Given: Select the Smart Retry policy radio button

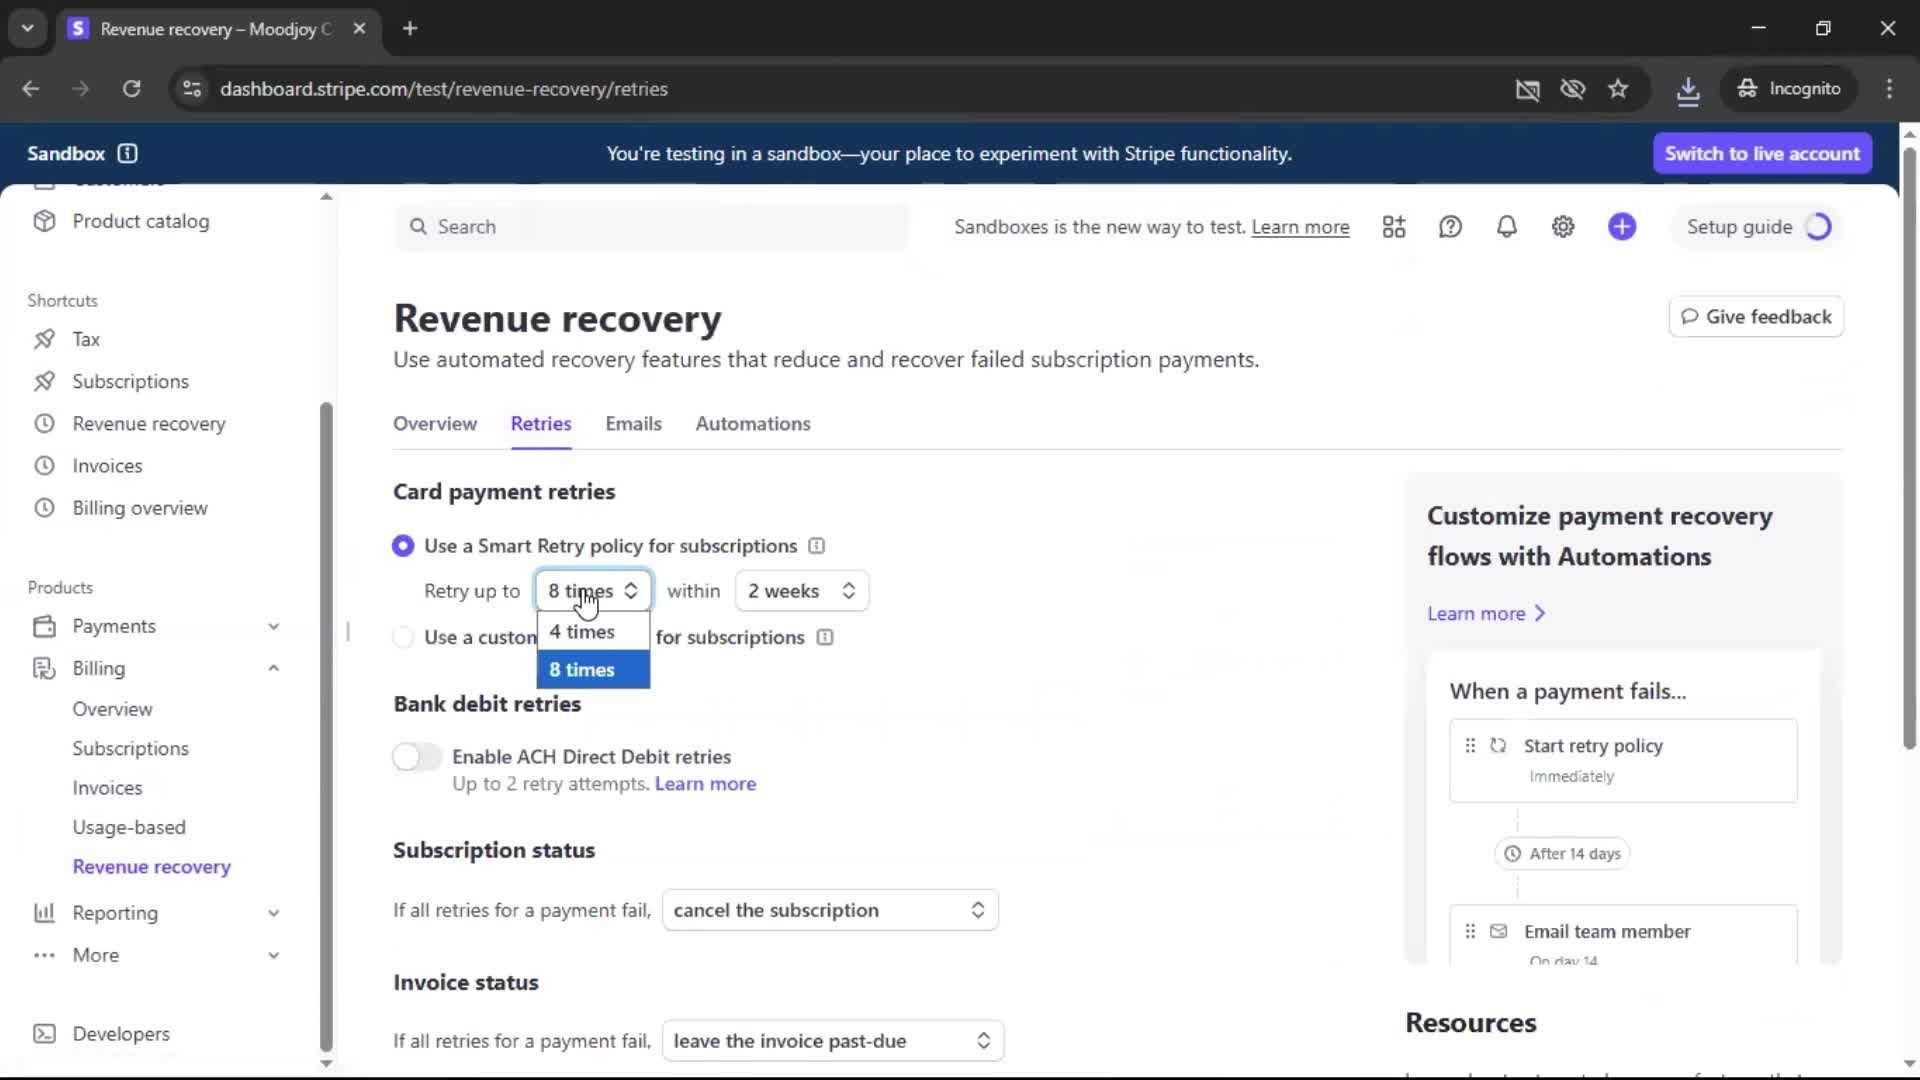Looking at the screenshot, I should click(x=403, y=546).
